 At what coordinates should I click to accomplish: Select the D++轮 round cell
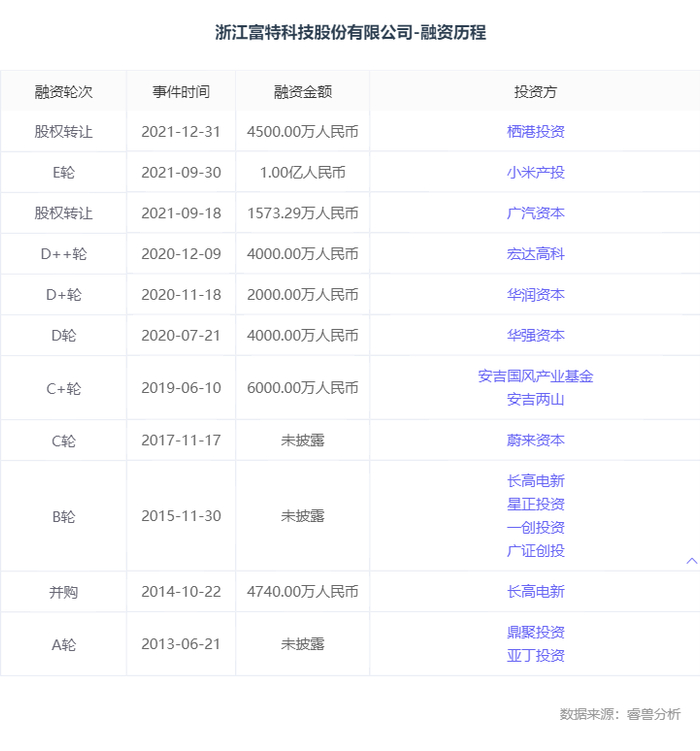click(63, 254)
